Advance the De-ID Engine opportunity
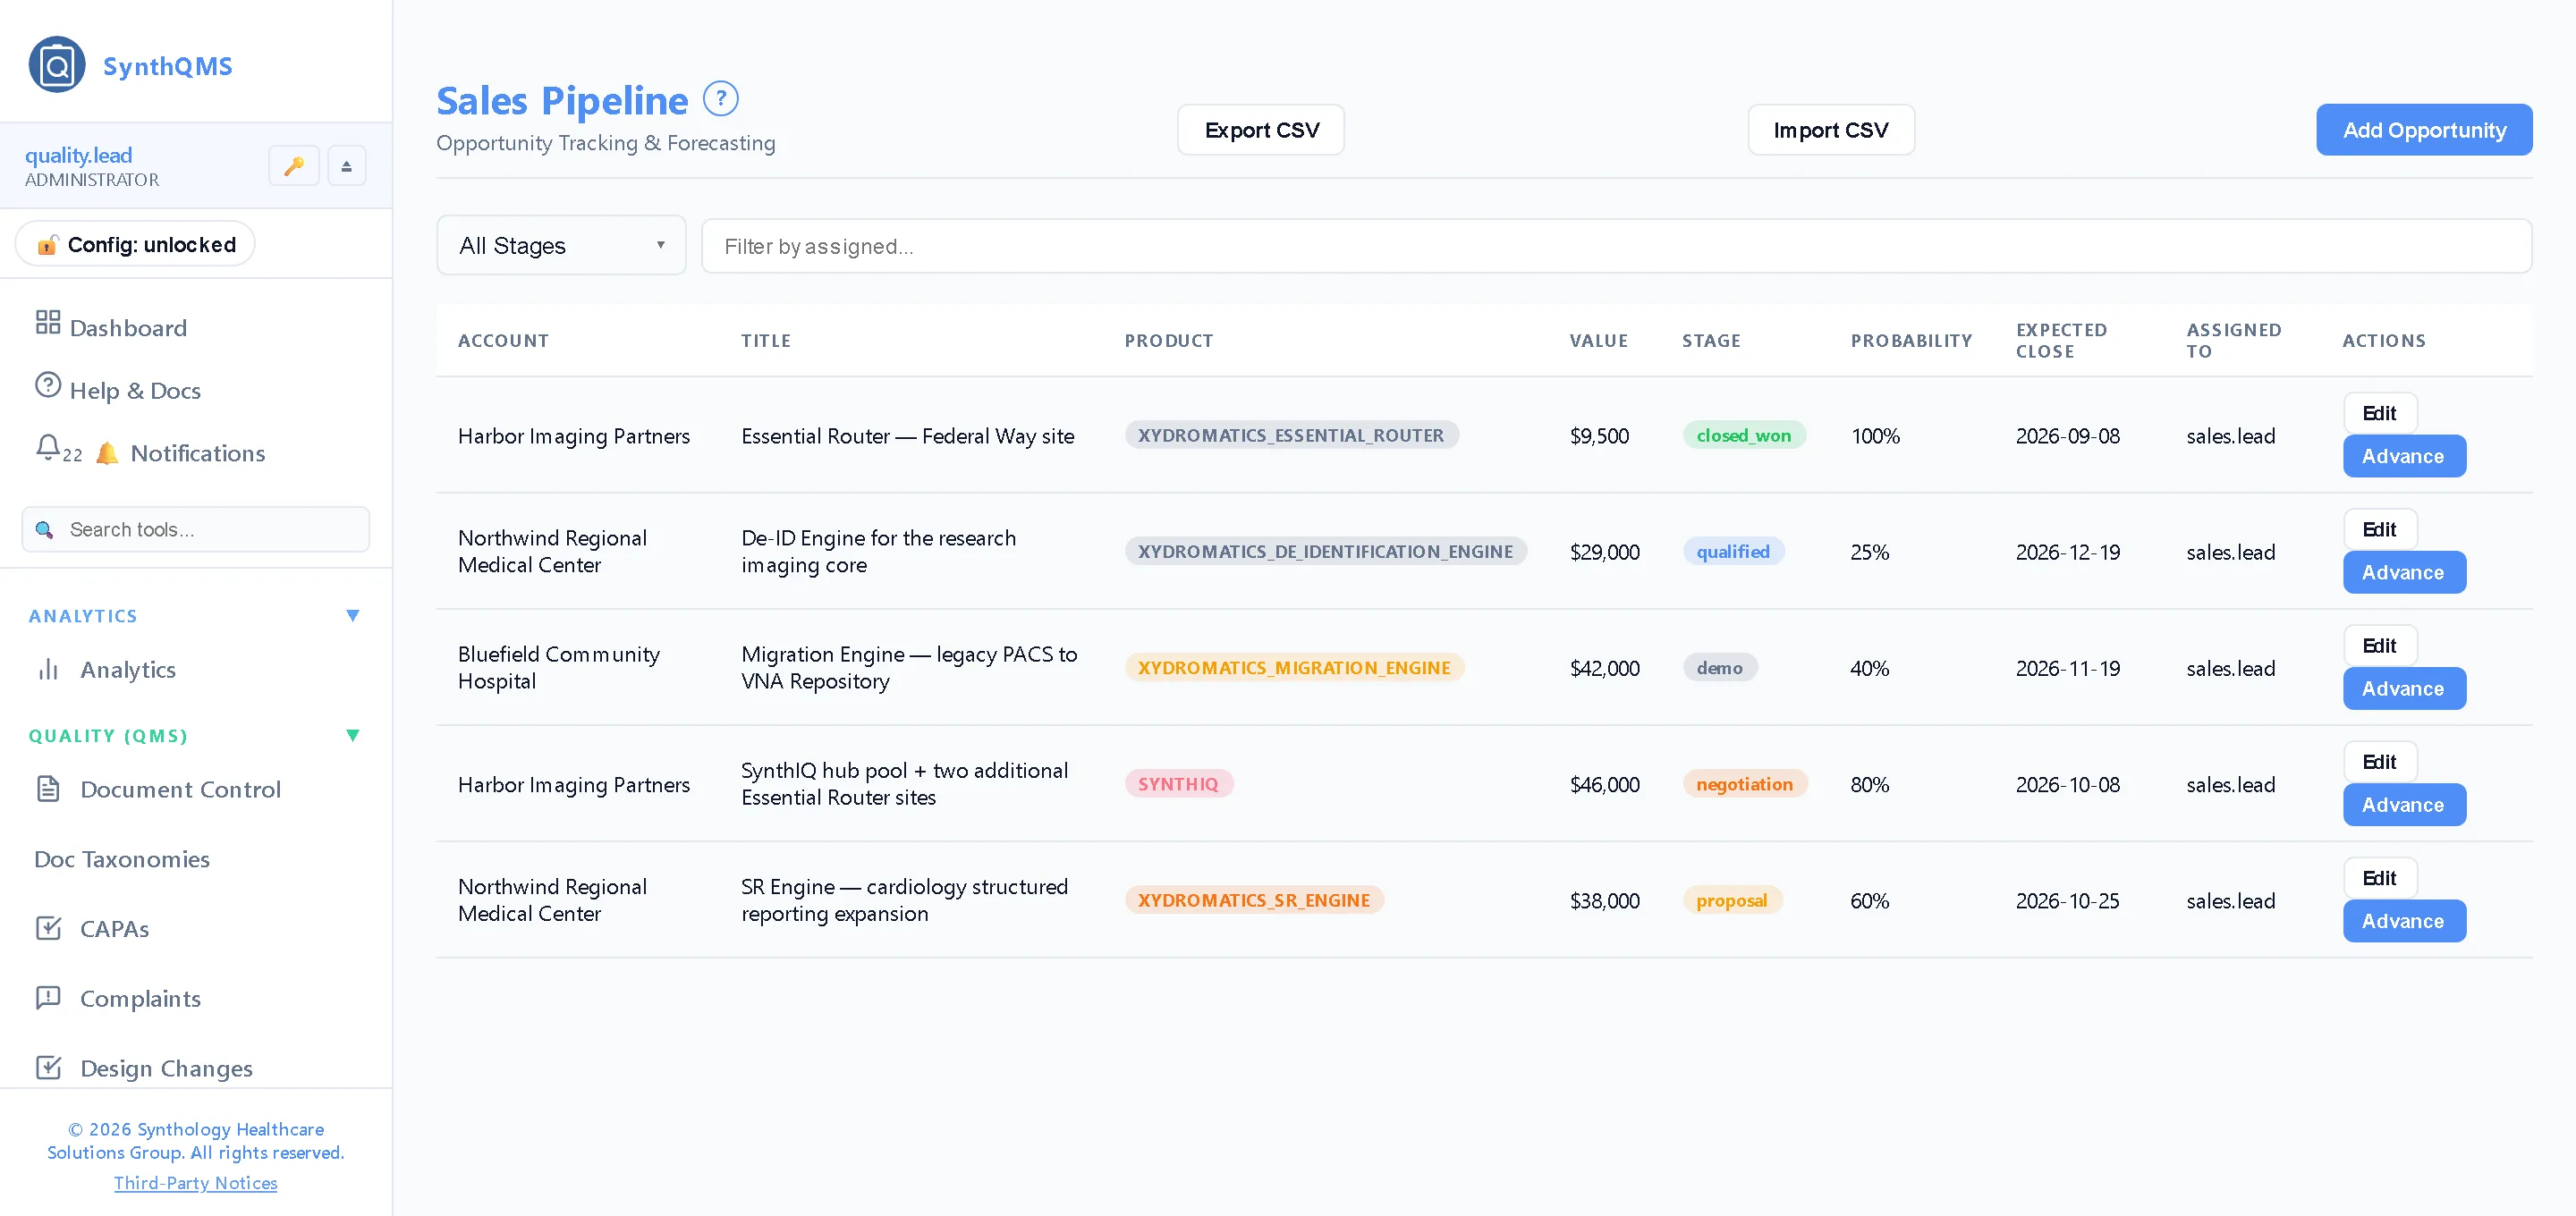This screenshot has width=2576, height=1216. pos(2403,572)
